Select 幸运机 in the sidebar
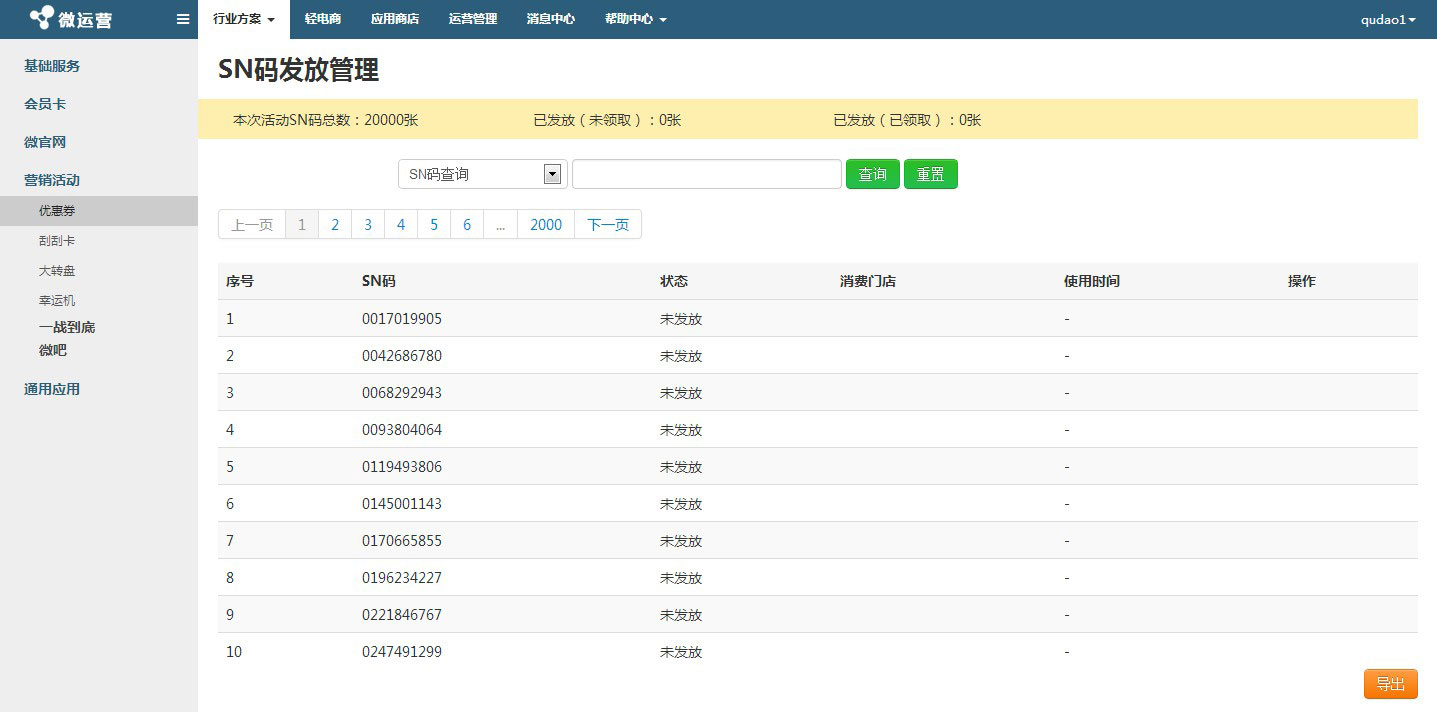The image size is (1437, 712). (x=57, y=300)
